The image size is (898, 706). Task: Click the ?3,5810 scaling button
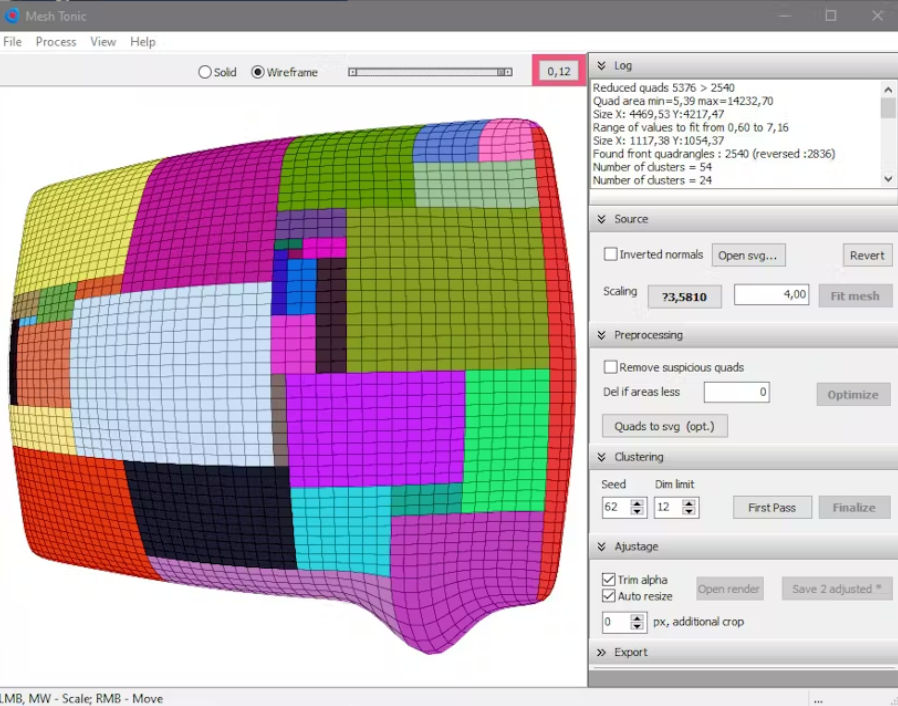pyautogui.click(x=684, y=297)
